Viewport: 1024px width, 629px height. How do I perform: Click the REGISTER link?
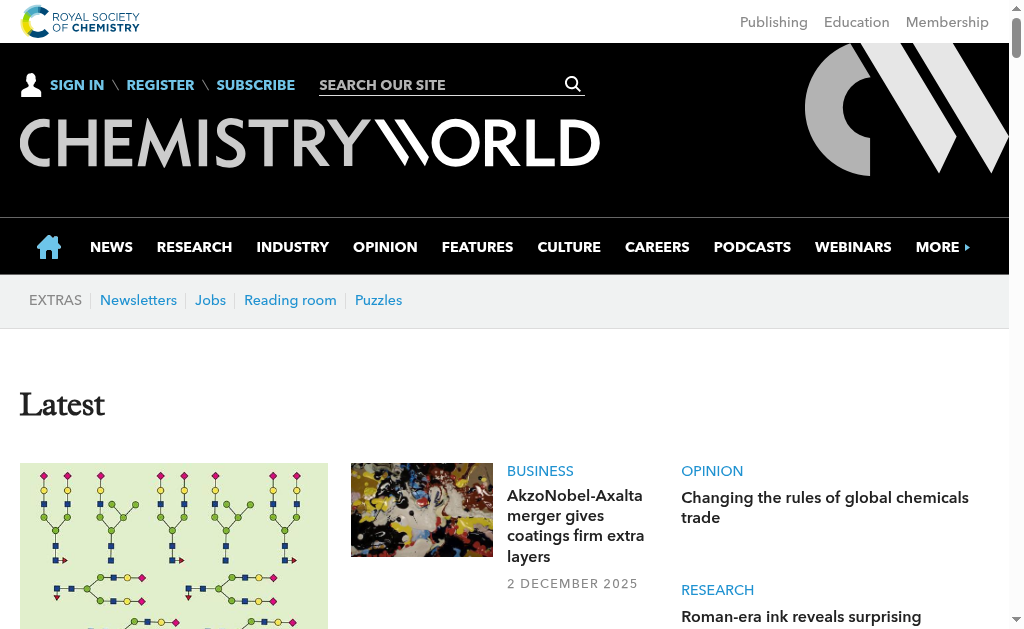[160, 85]
